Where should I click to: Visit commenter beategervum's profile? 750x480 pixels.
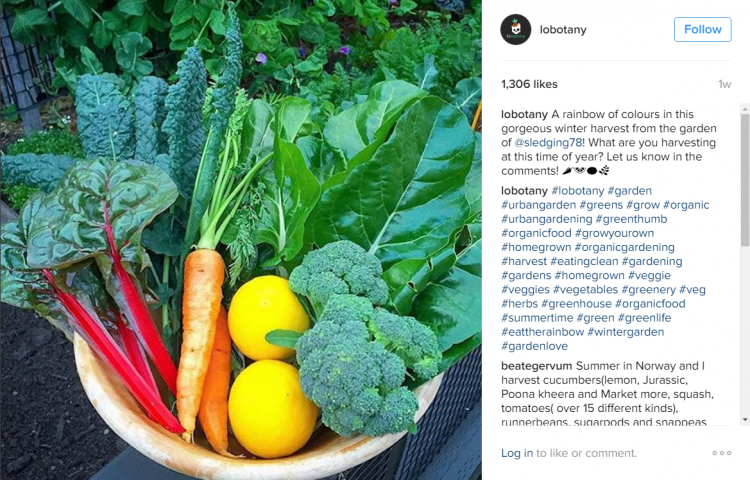tap(536, 366)
